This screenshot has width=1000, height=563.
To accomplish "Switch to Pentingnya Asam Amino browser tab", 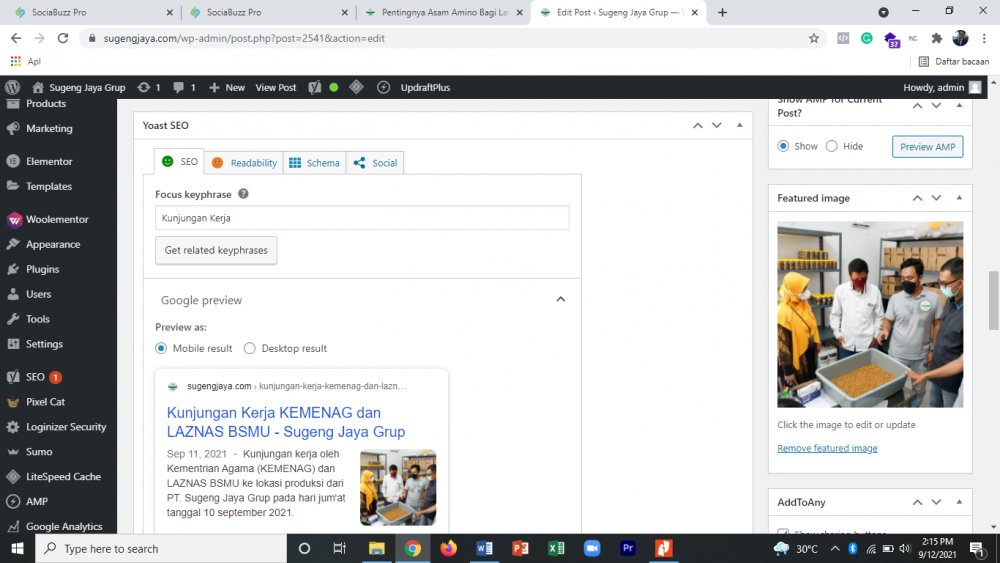I will click(x=445, y=12).
